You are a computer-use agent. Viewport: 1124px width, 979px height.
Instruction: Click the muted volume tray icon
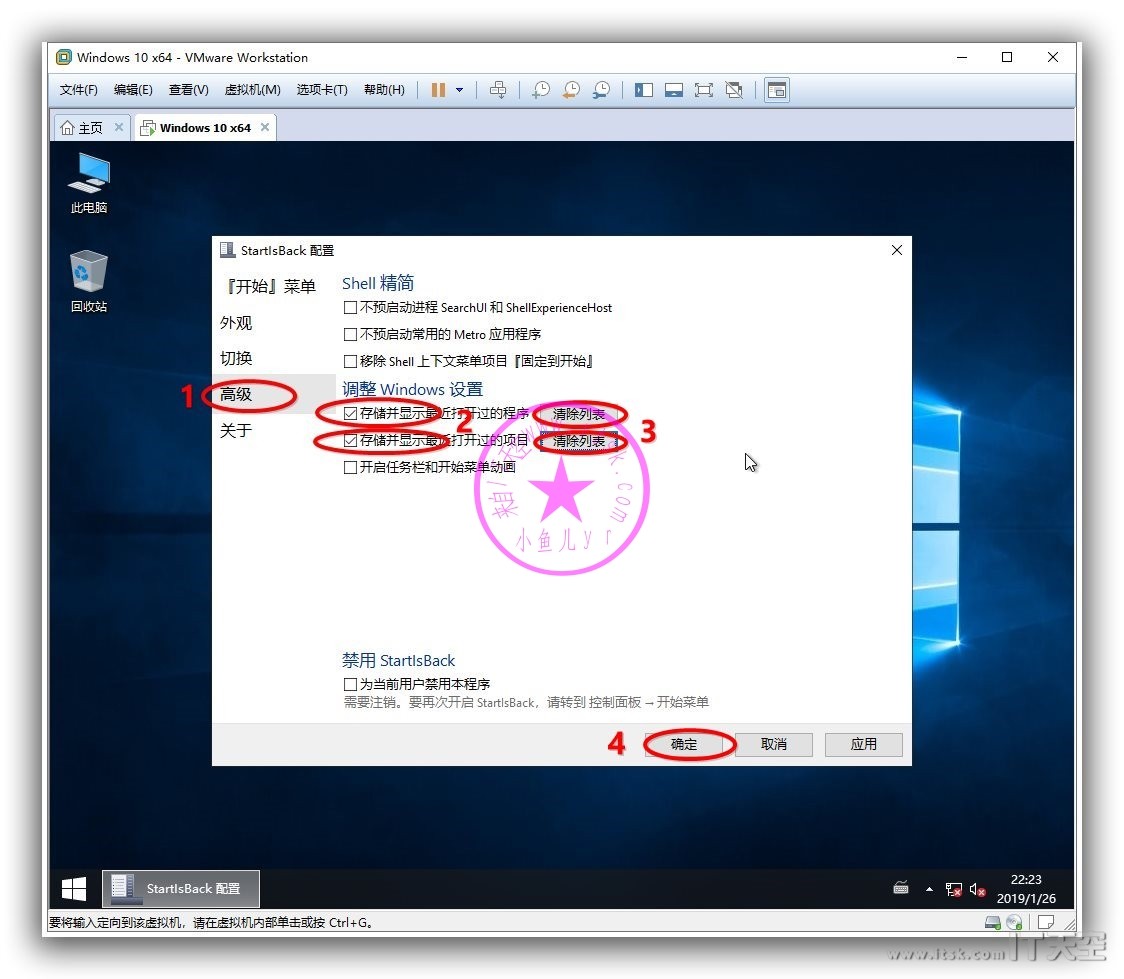pos(977,889)
